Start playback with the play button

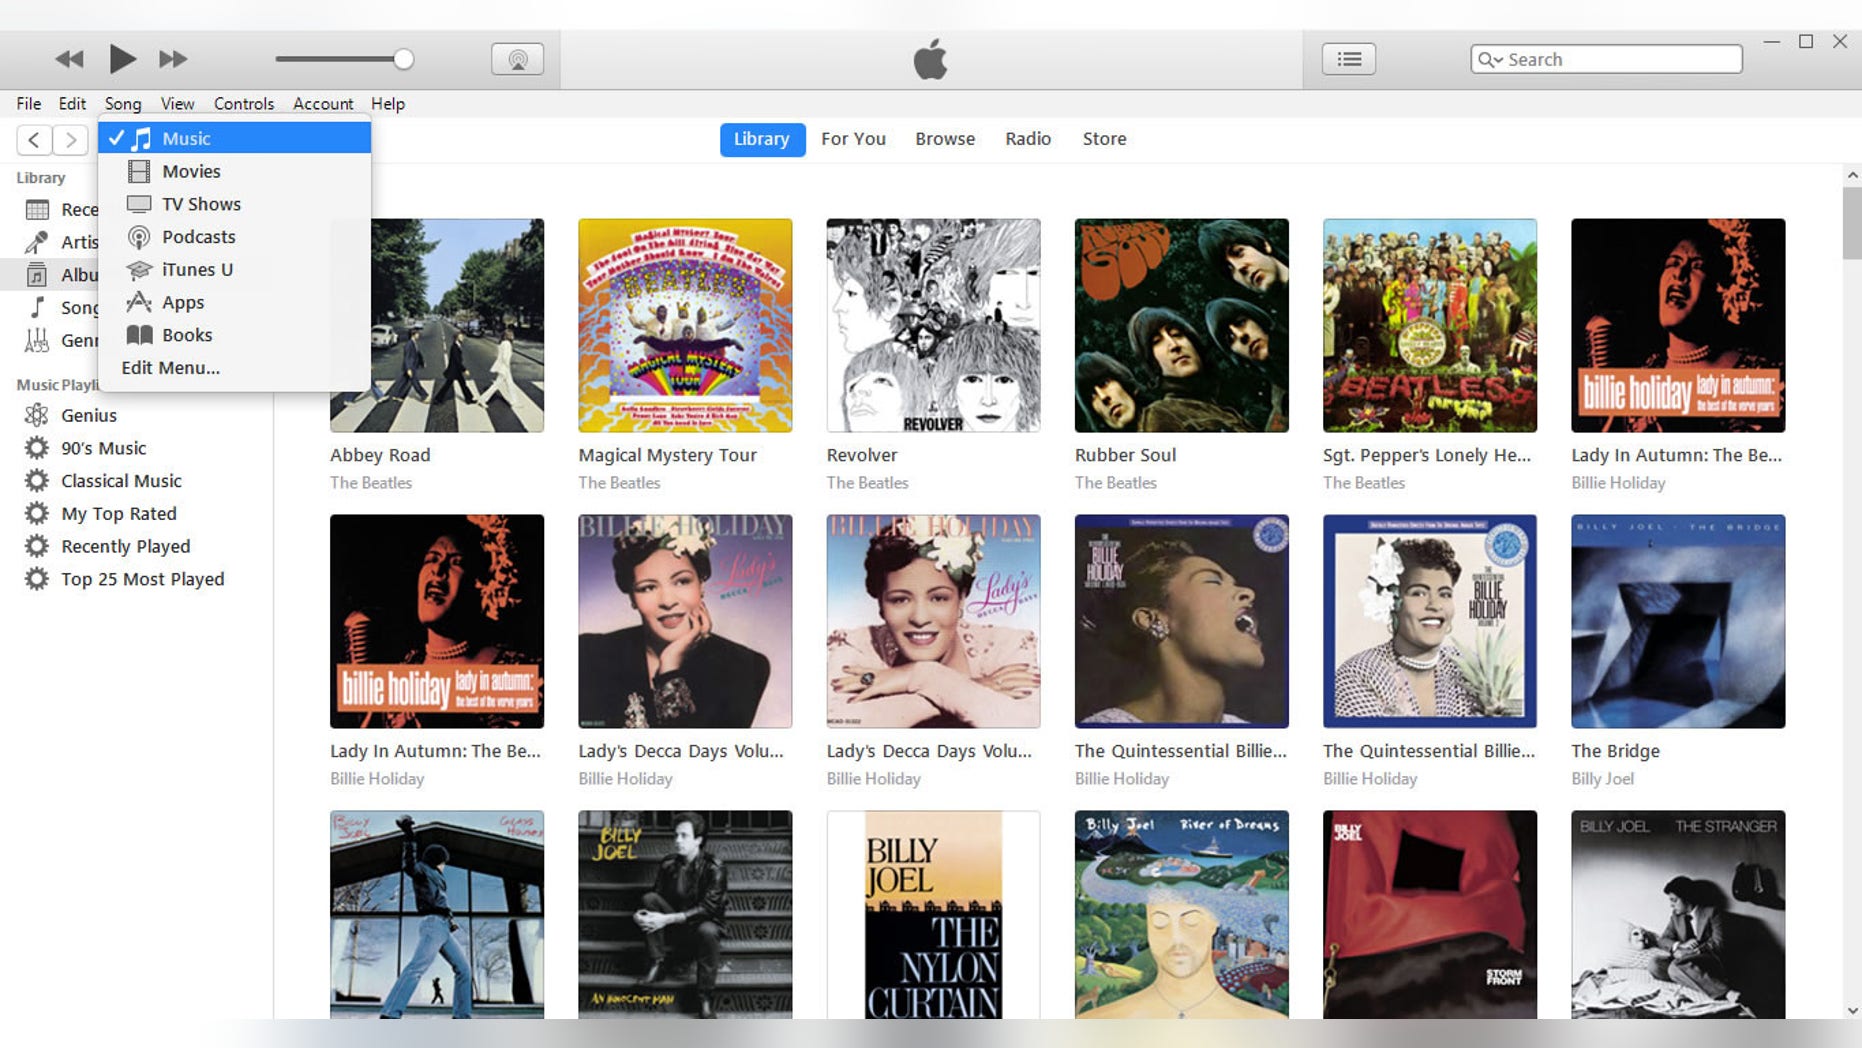click(122, 59)
